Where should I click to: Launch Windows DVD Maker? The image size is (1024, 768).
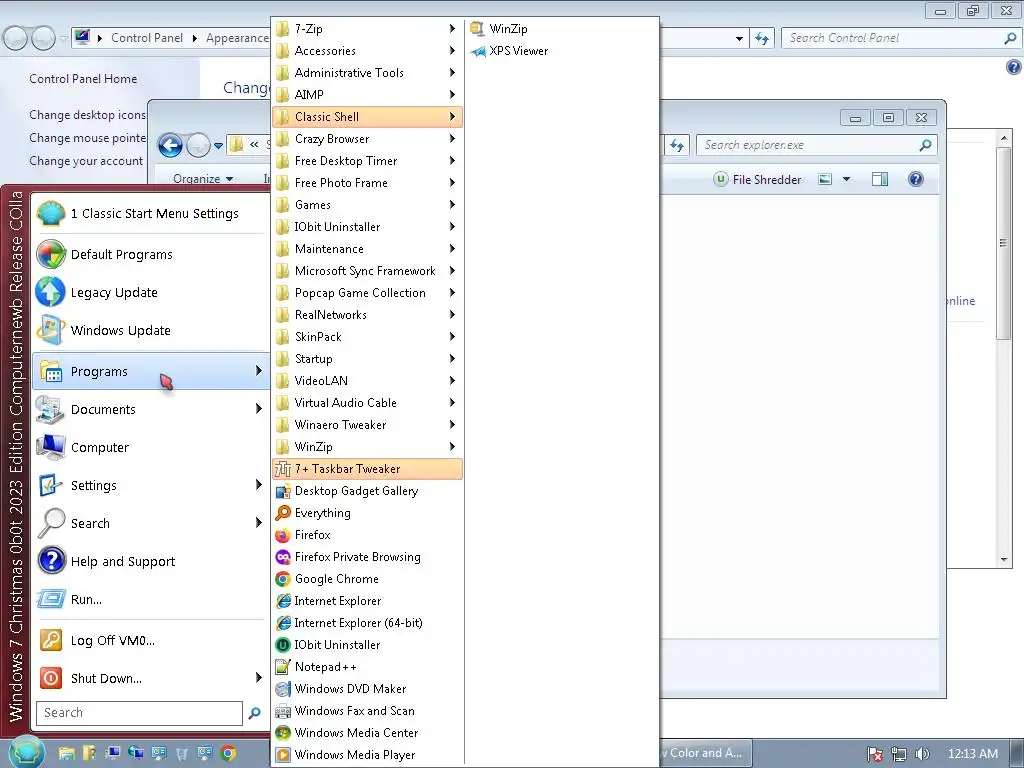point(367,689)
